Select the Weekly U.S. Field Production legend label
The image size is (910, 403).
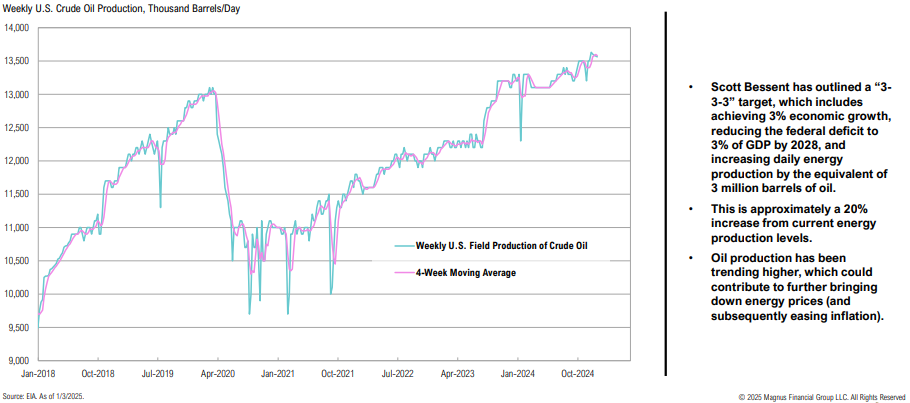(x=501, y=245)
